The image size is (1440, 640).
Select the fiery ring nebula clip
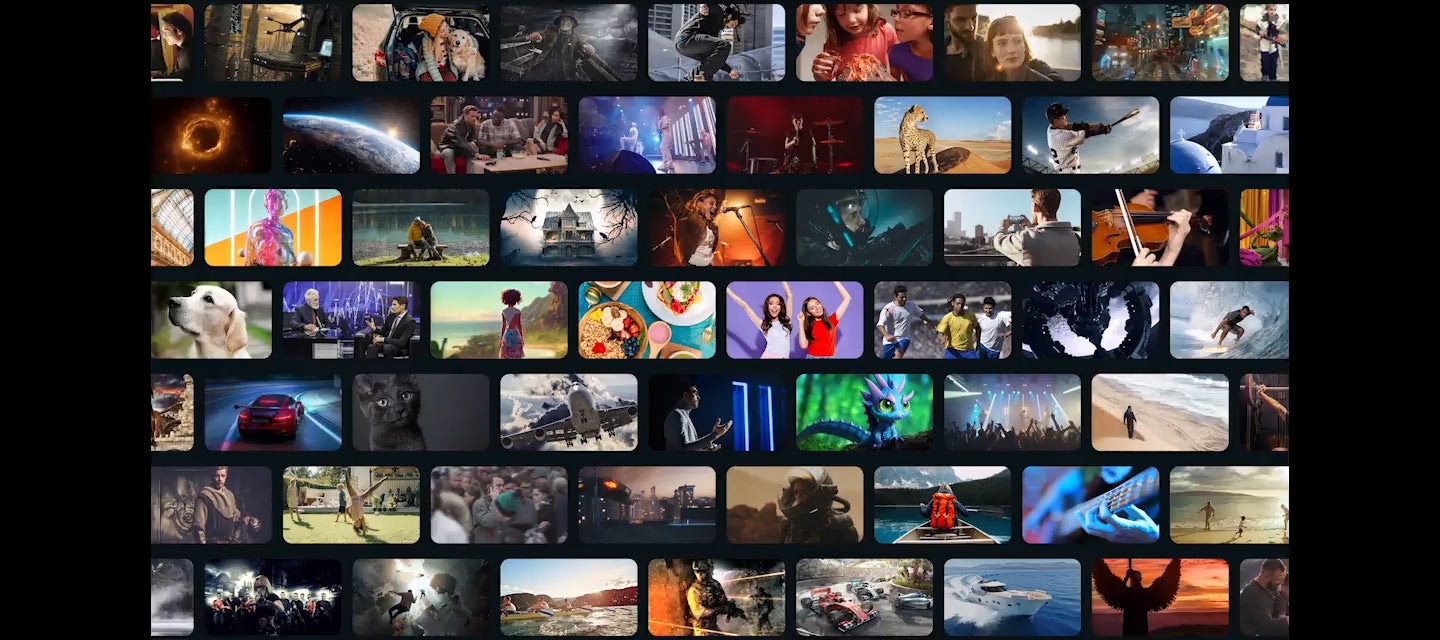pyautogui.click(x=210, y=135)
